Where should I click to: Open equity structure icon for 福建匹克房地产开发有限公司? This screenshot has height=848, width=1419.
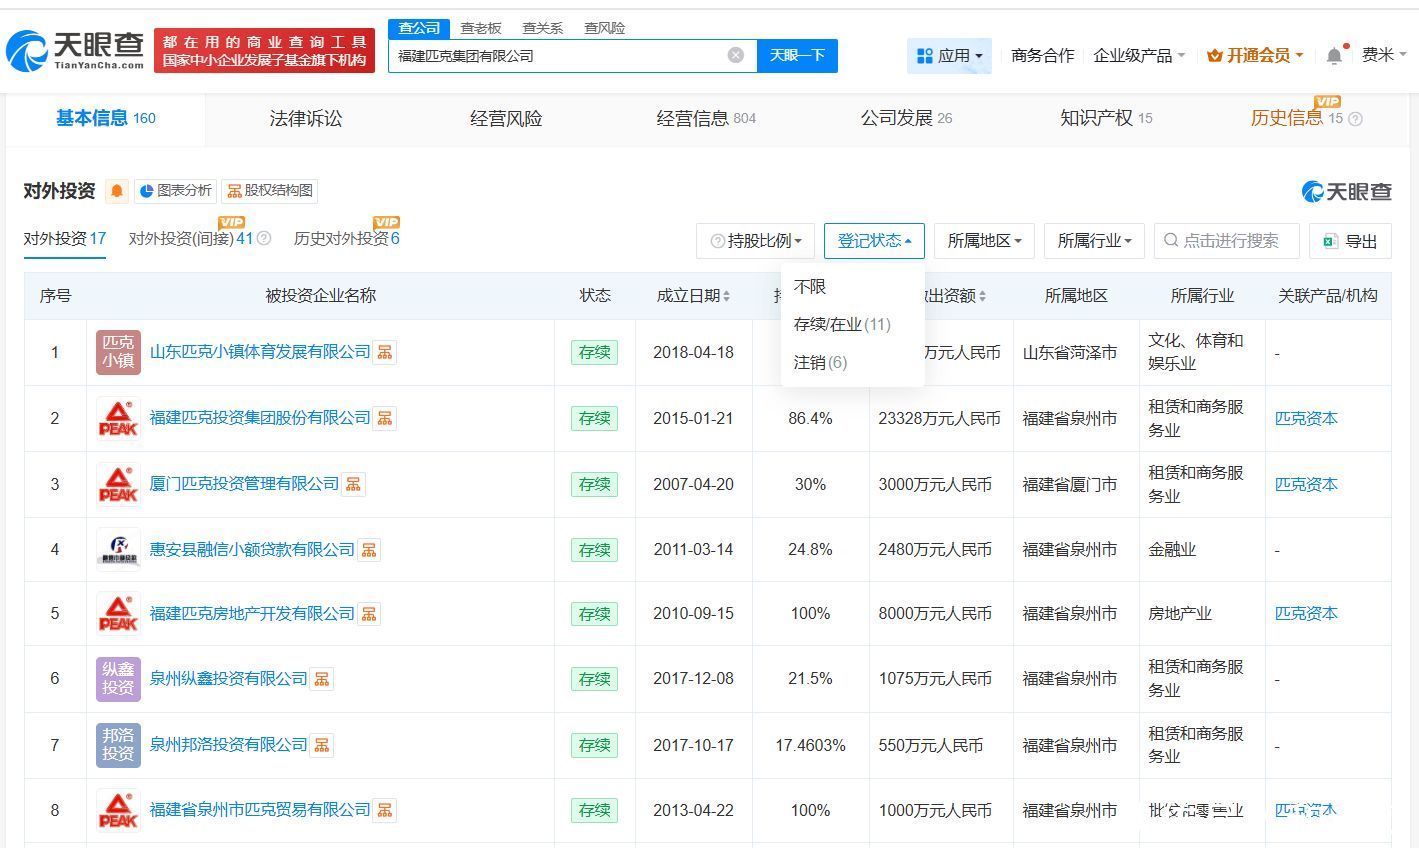[x=369, y=614]
